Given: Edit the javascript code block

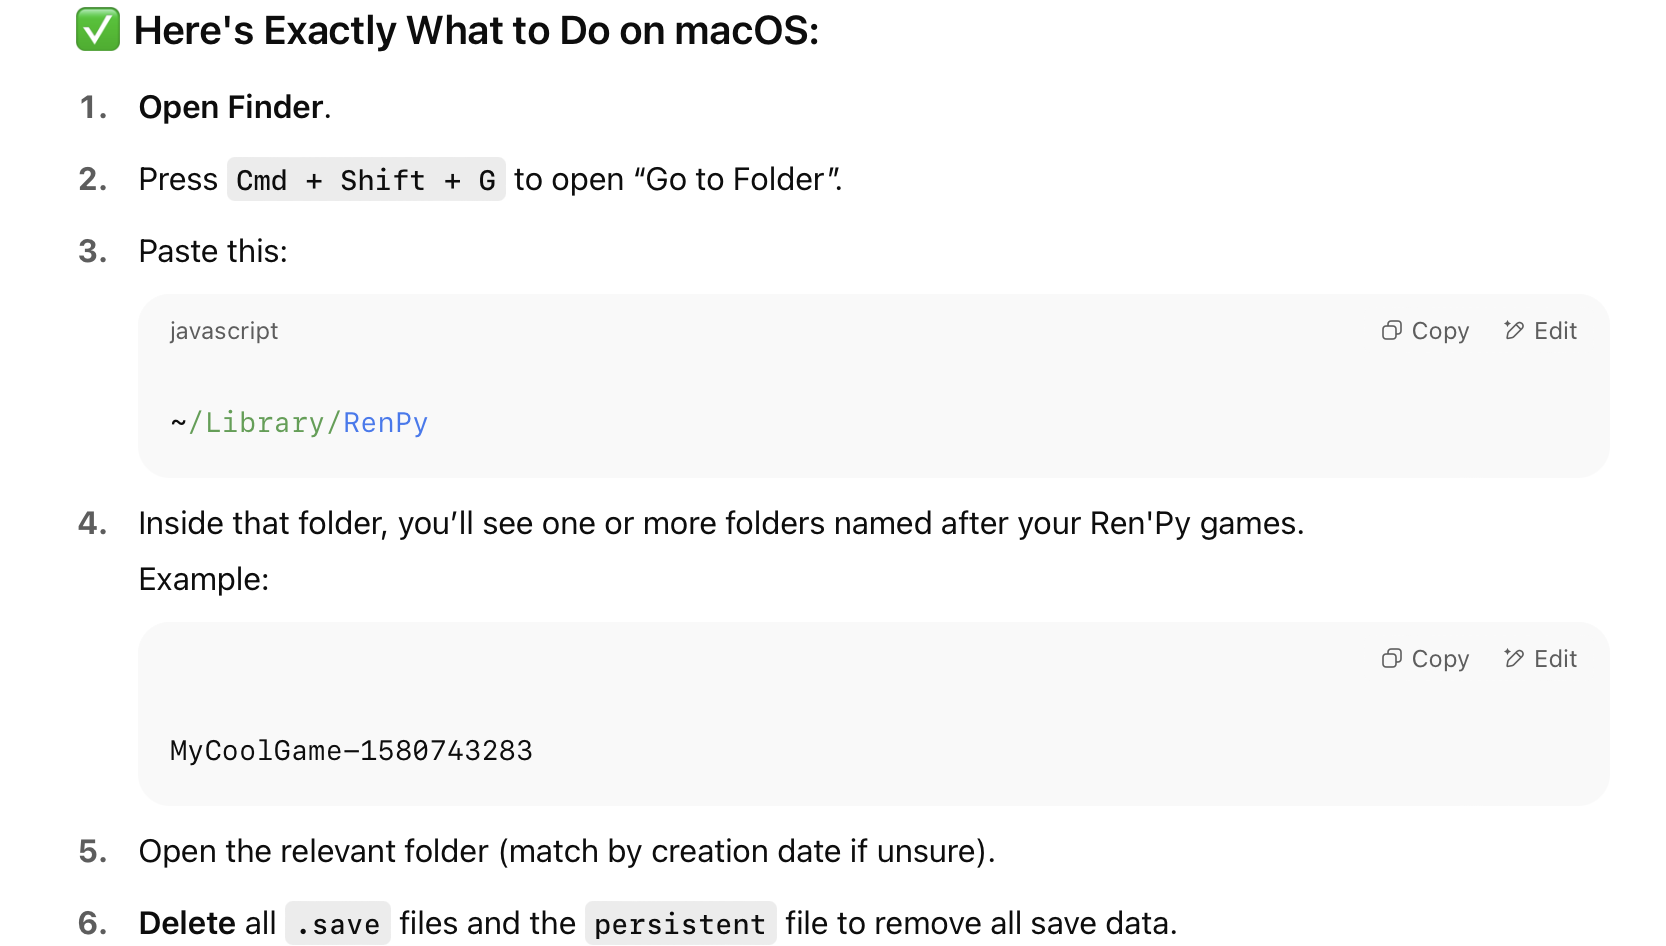Looking at the screenshot, I should tap(1540, 331).
